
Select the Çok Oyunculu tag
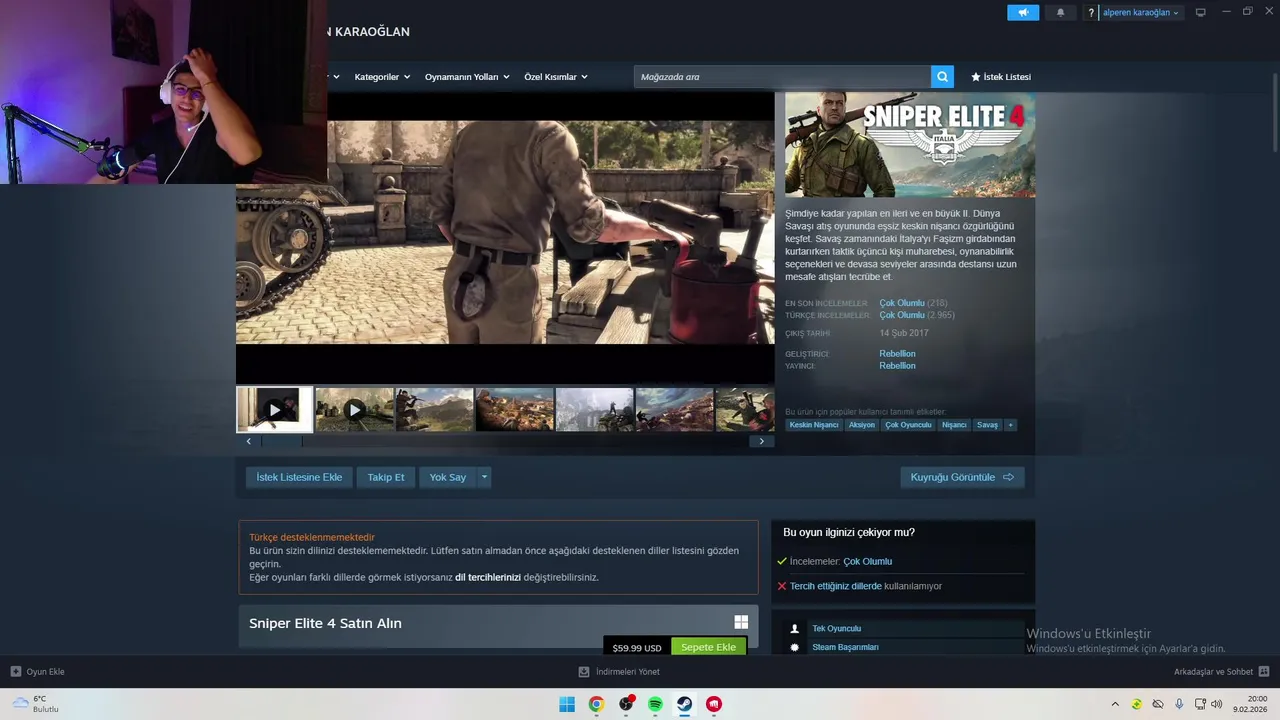(x=908, y=425)
